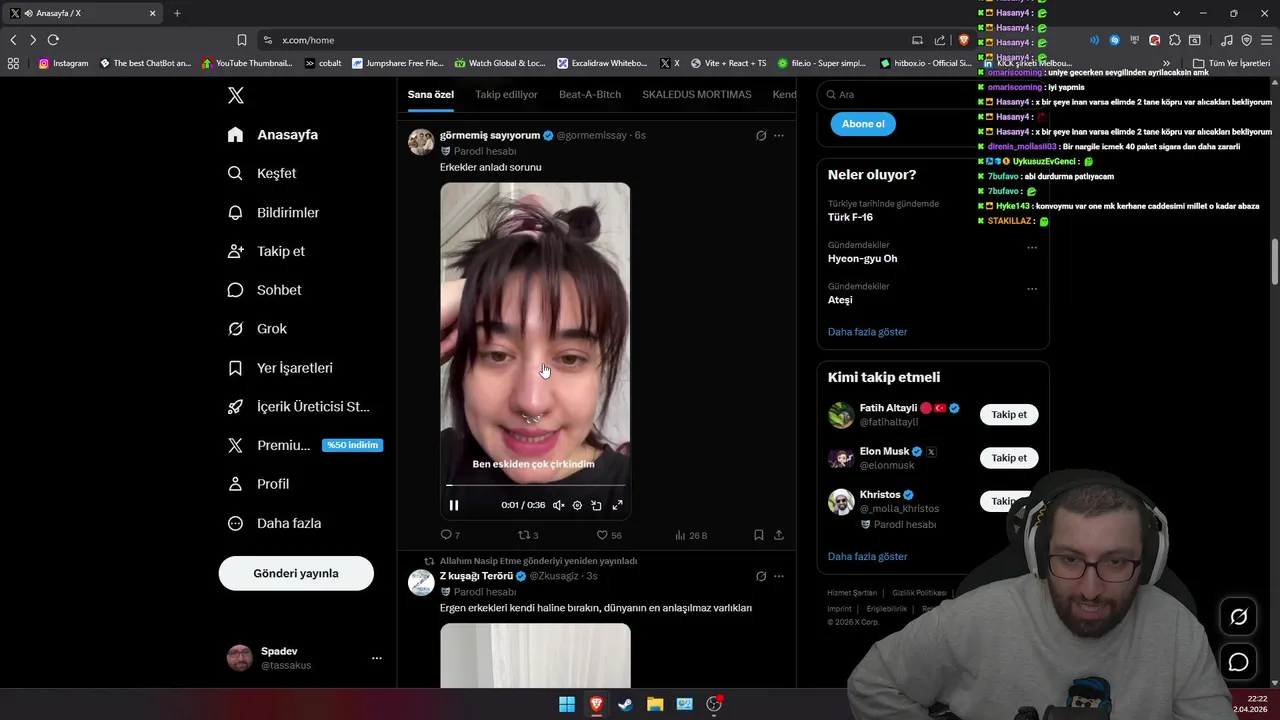Go back in the browser
The height and width of the screenshot is (720, 1280).
tap(13, 40)
